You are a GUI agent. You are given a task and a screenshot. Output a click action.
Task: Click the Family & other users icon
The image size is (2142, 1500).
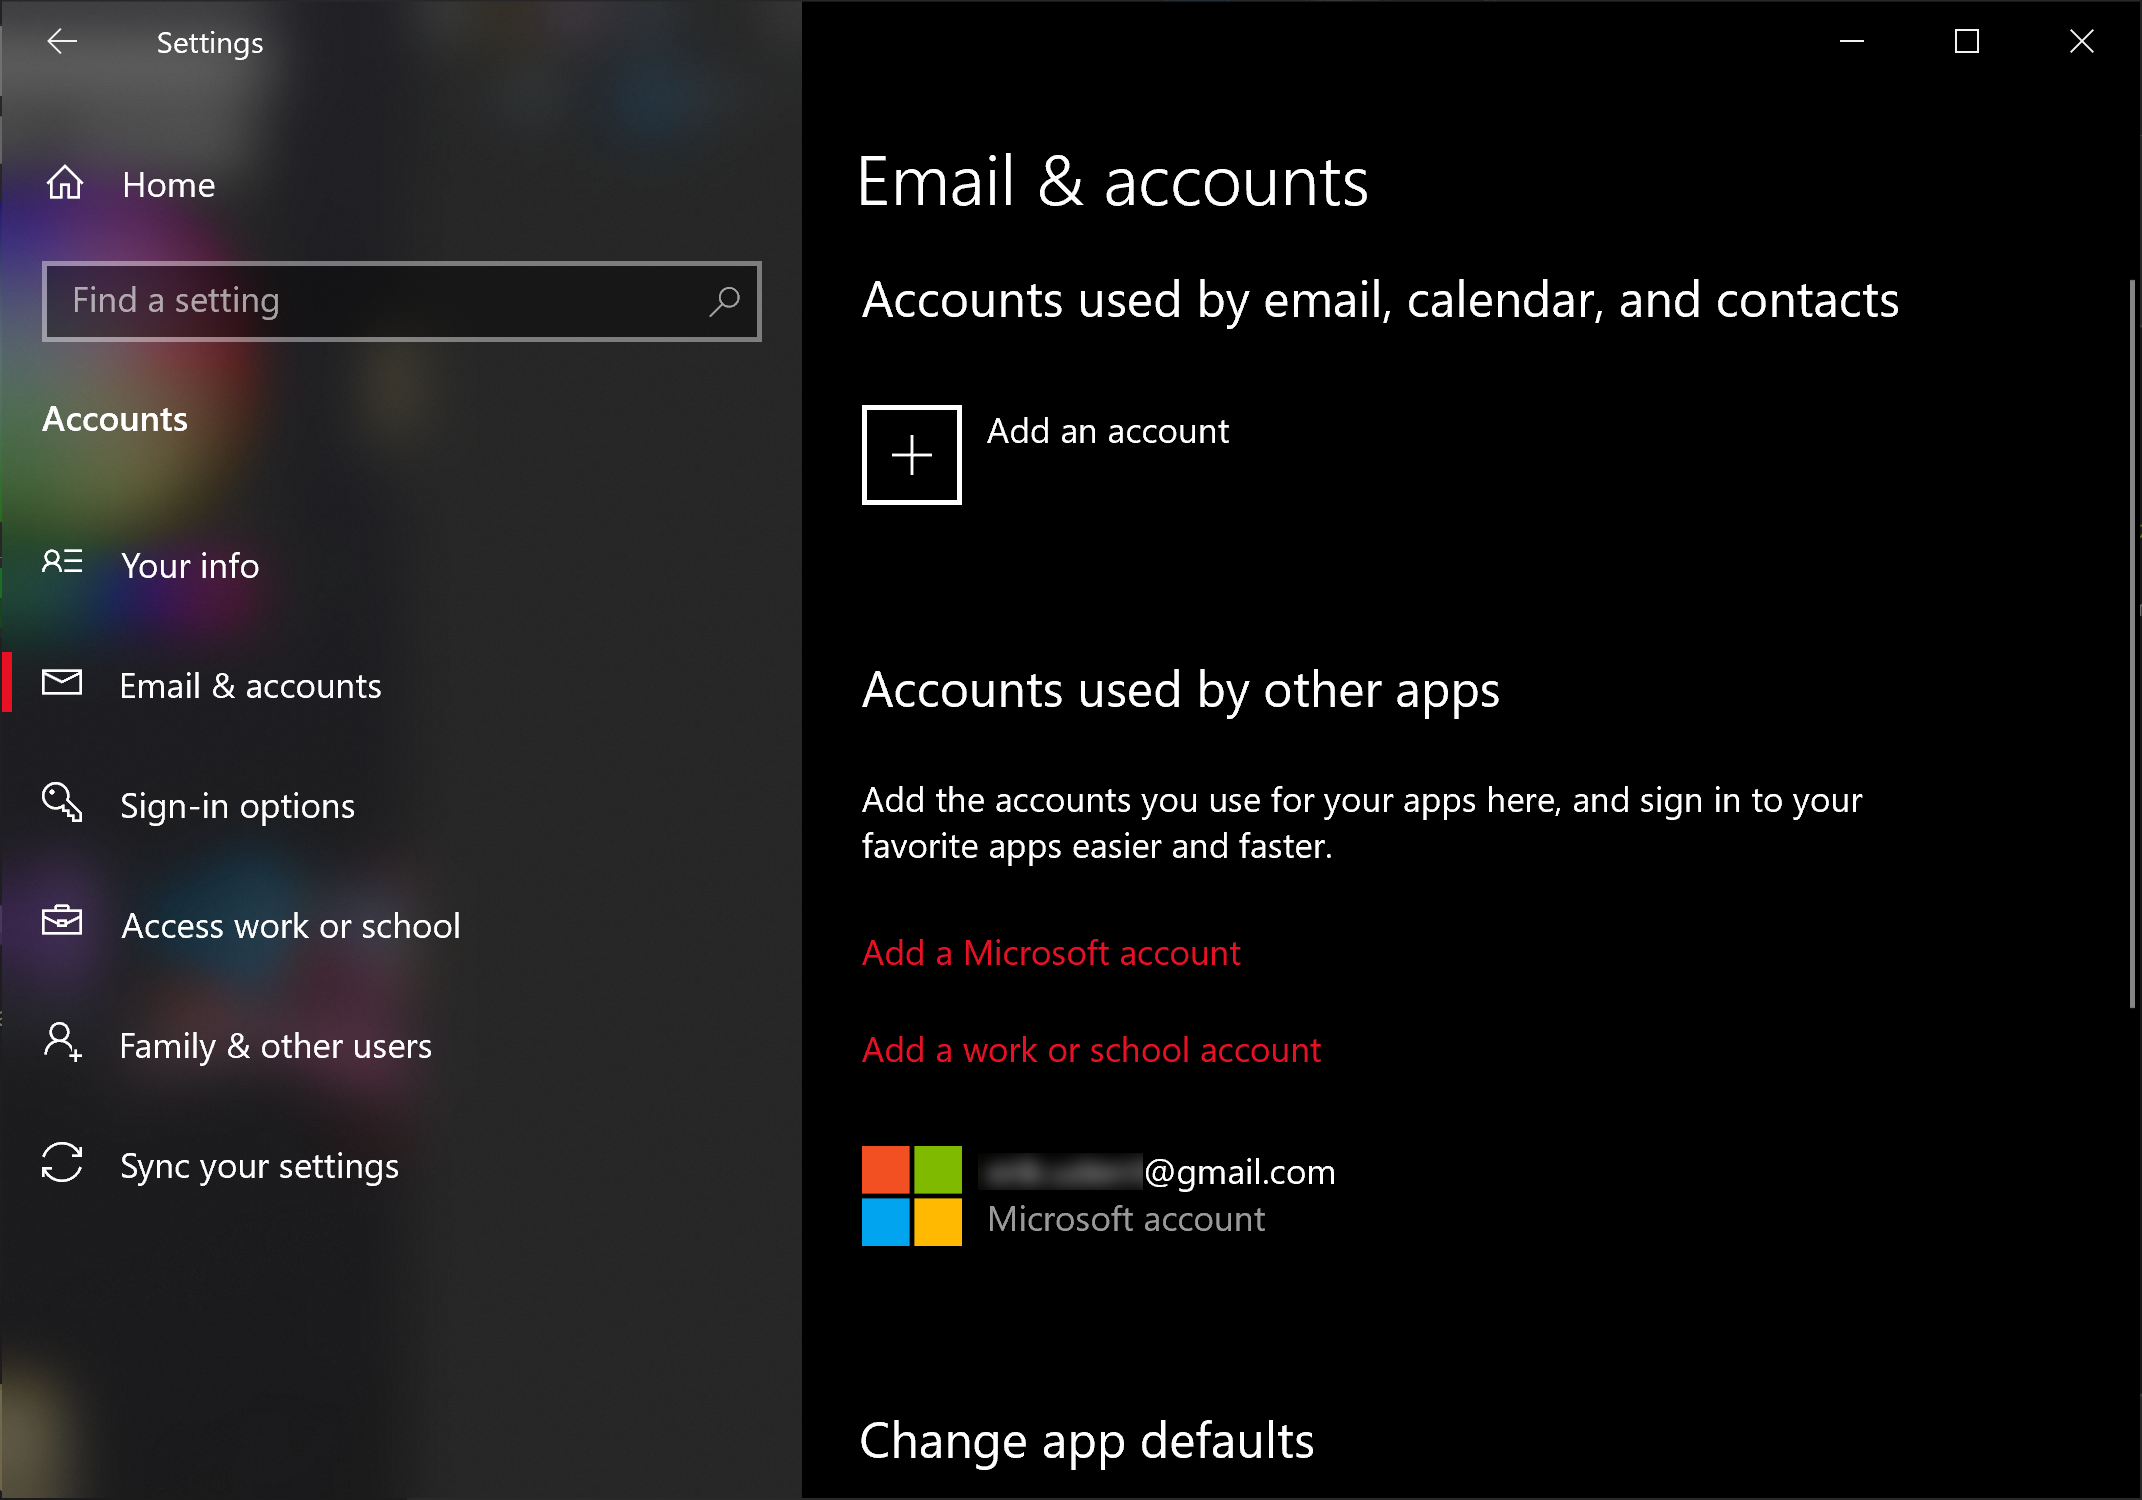click(62, 1042)
